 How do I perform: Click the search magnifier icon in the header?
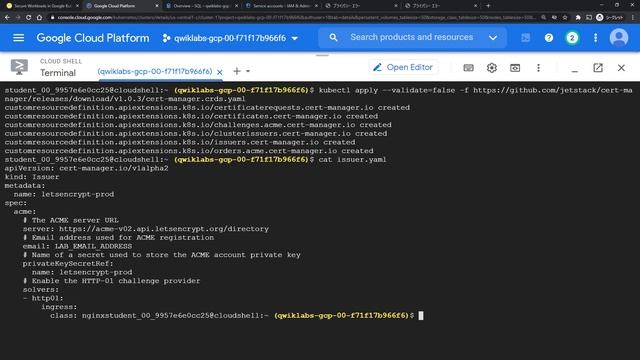click(333, 38)
